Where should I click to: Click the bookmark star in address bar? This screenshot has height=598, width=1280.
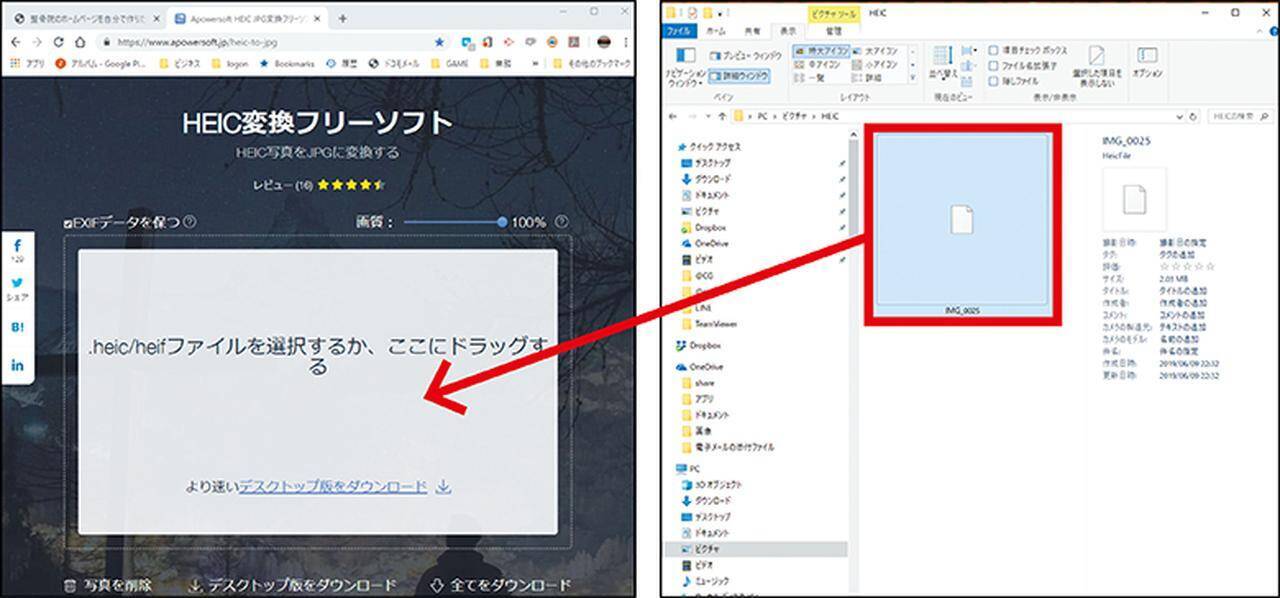[x=439, y=43]
